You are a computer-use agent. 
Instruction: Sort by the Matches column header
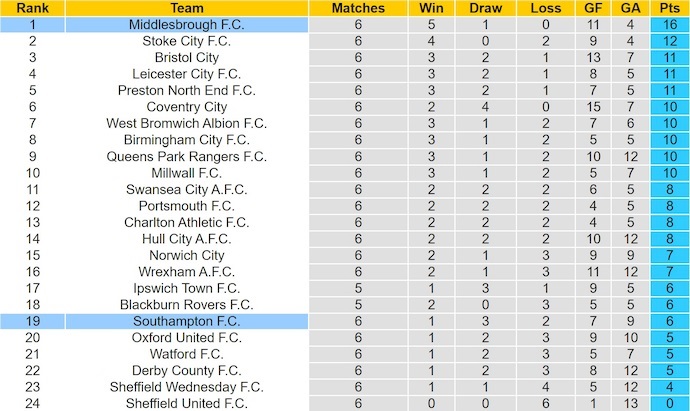(357, 8)
